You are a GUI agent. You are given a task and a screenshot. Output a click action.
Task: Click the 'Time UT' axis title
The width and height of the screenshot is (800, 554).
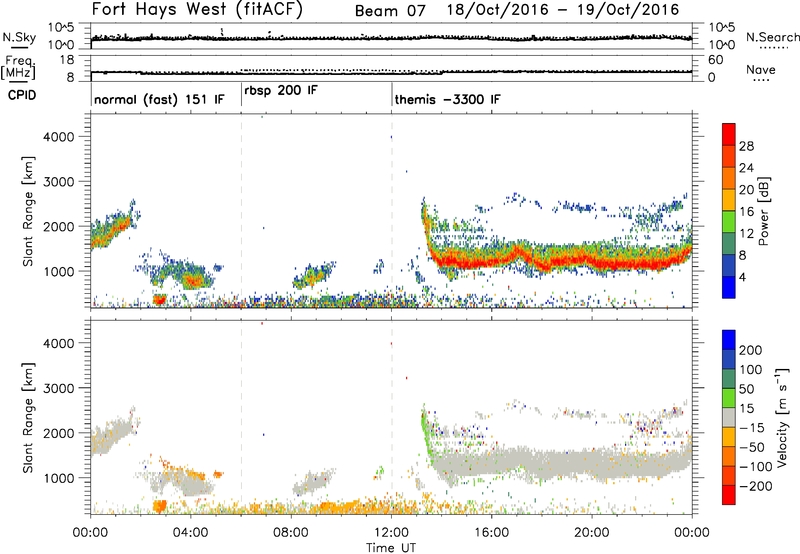pos(391,548)
